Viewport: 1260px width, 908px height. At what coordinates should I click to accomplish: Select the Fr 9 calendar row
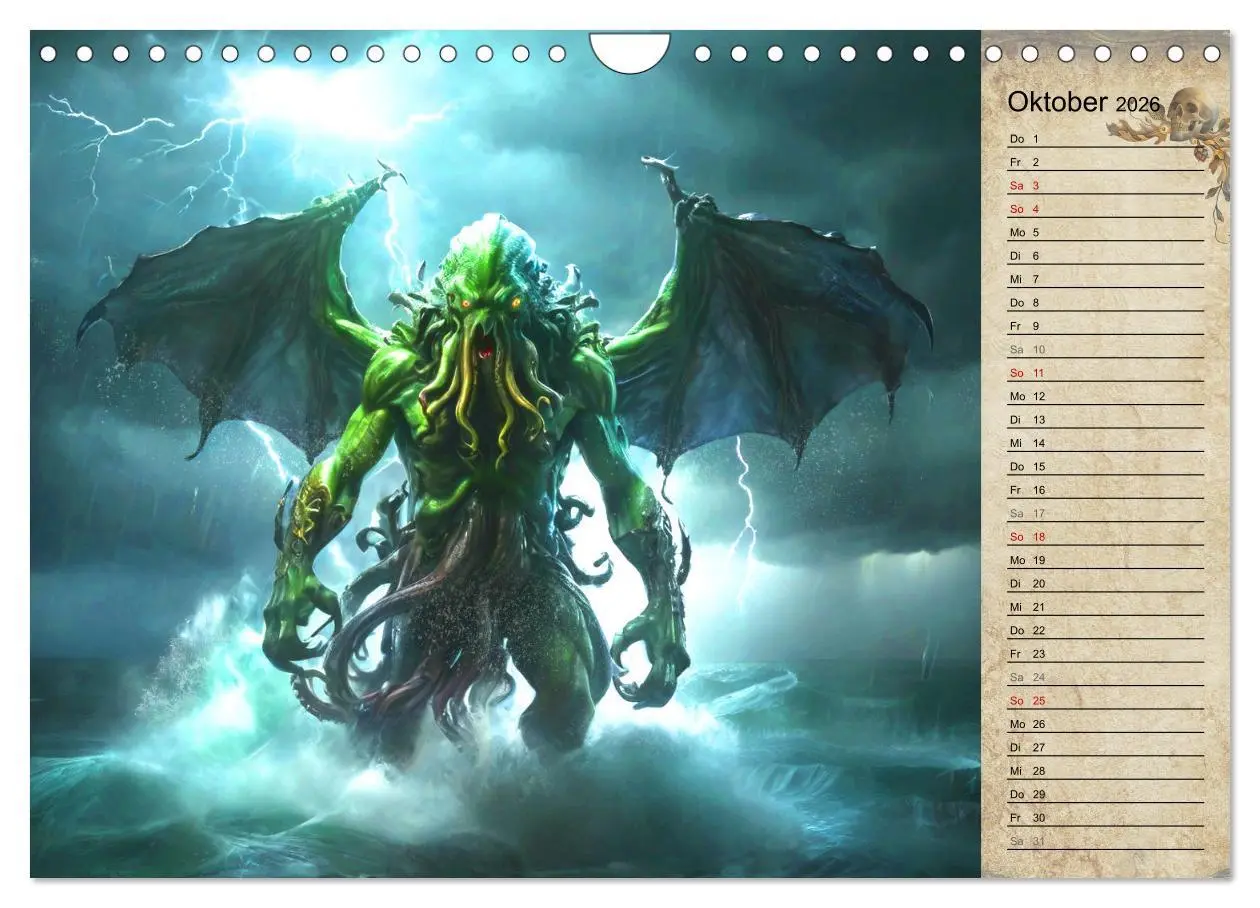pos(1105,326)
